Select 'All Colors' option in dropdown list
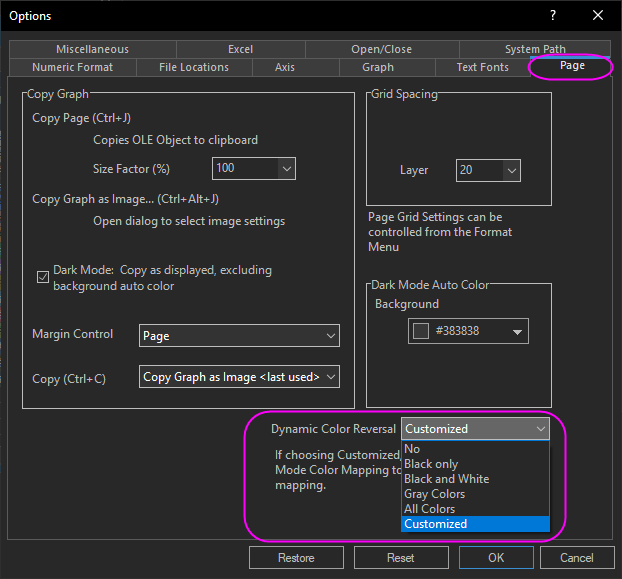 [x=429, y=509]
